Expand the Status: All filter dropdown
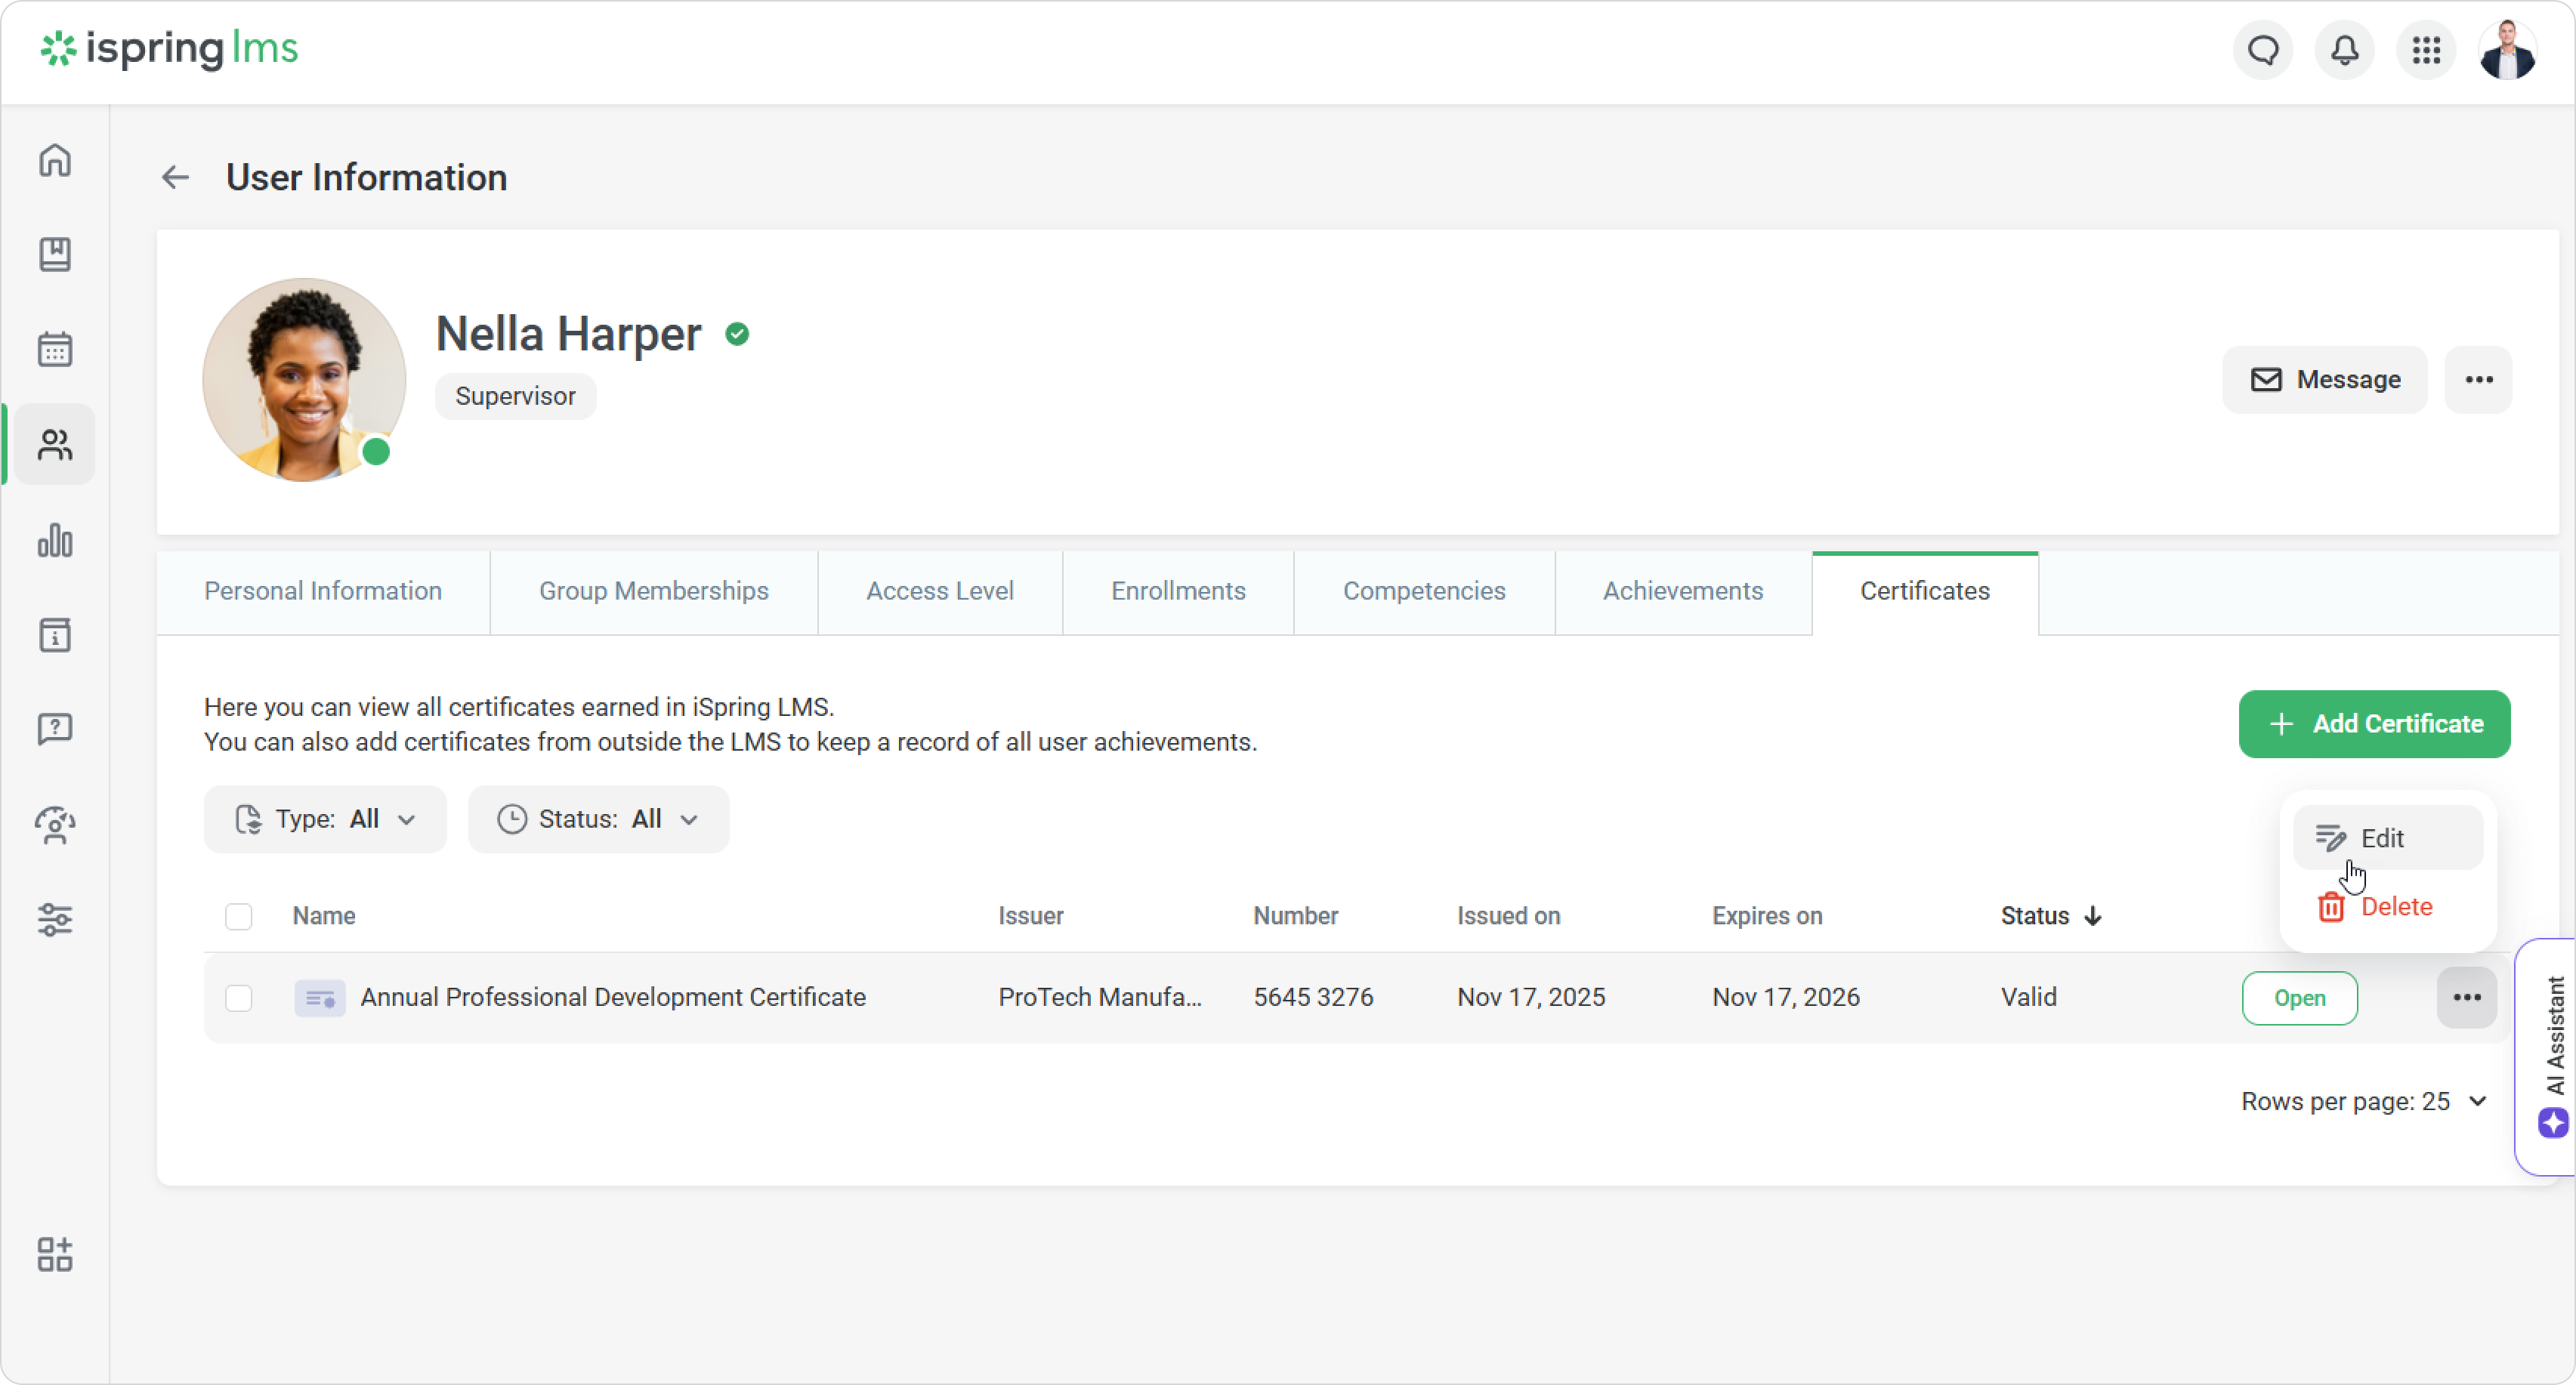This screenshot has width=2576, height=1385. point(598,819)
